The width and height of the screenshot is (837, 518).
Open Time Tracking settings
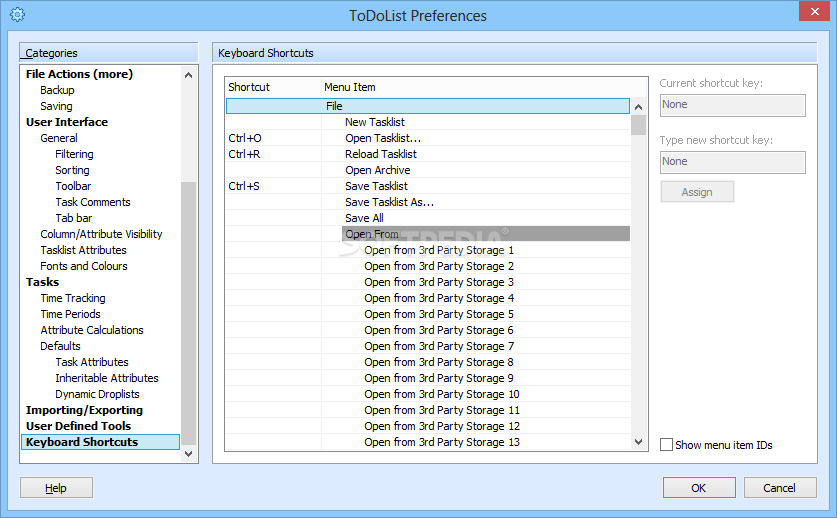point(73,298)
